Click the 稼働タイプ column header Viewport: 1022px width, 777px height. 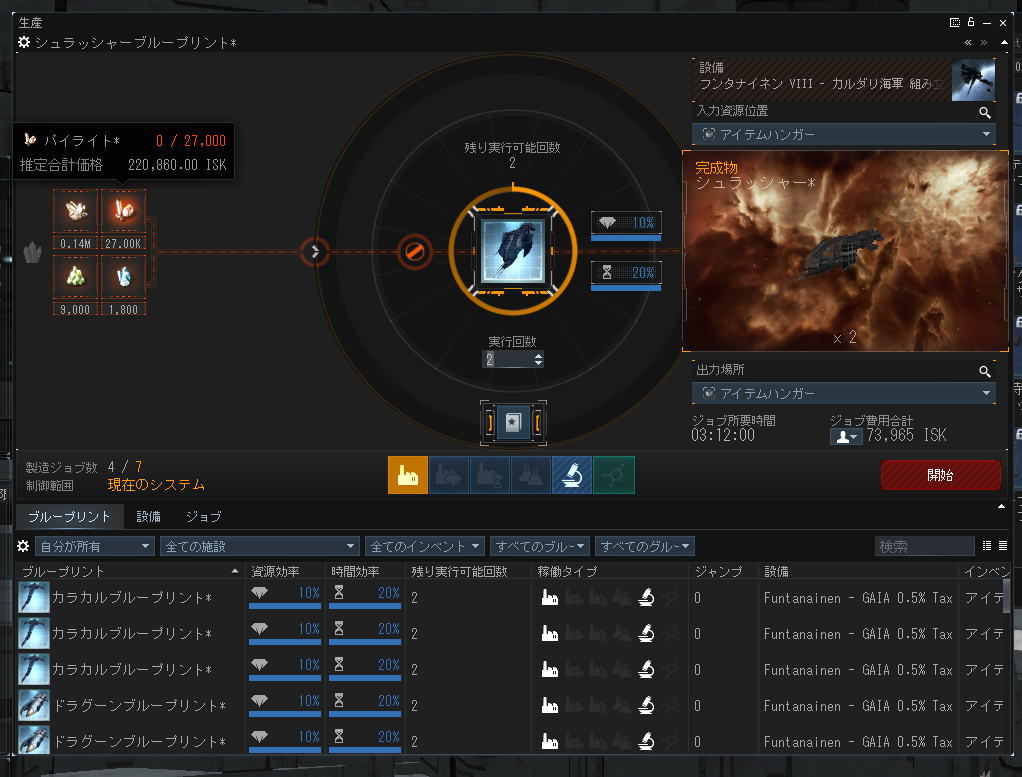[x=610, y=571]
